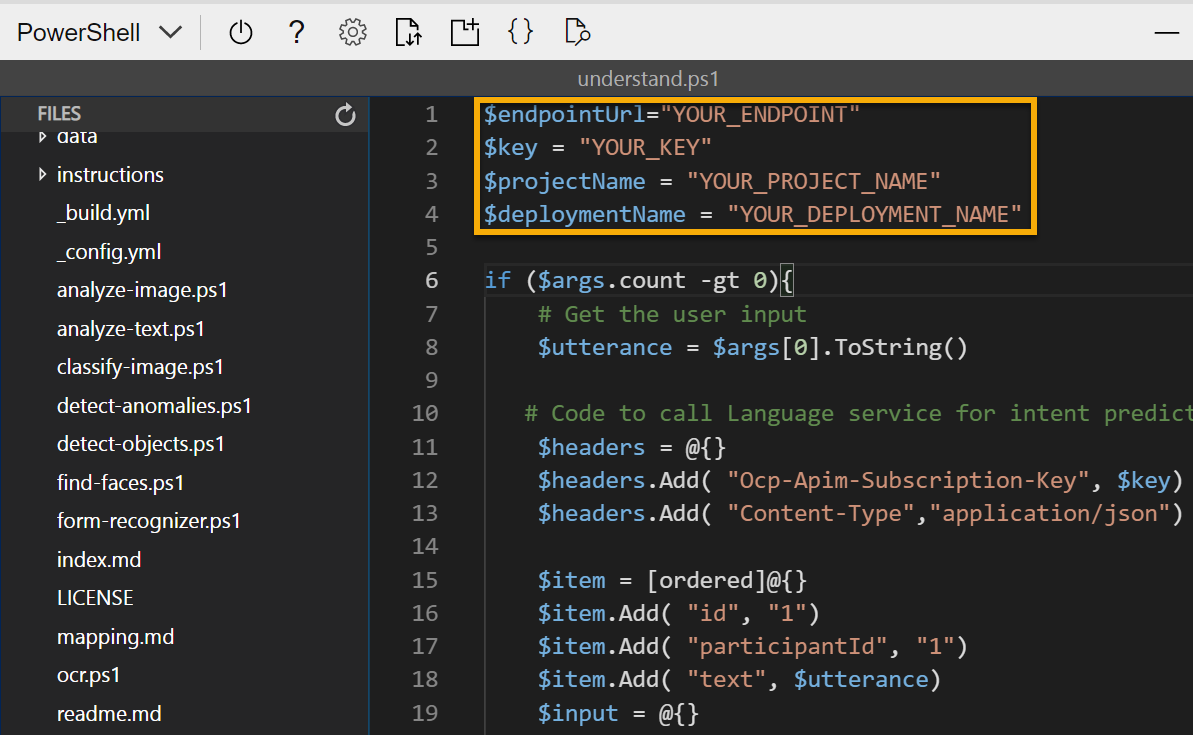Refresh the FILES explorer

(x=345, y=114)
